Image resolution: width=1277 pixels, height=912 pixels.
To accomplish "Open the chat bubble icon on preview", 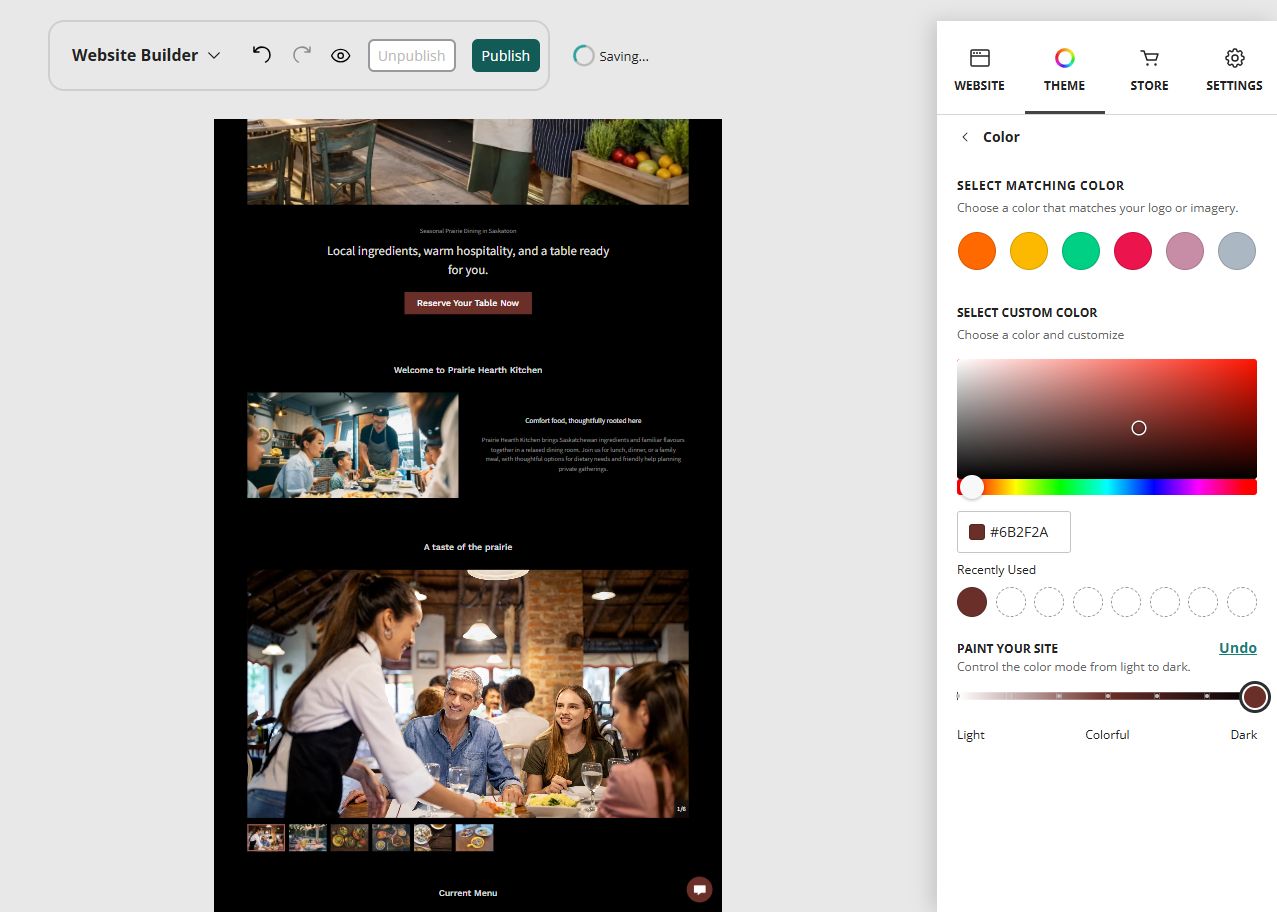I will click(700, 889).
